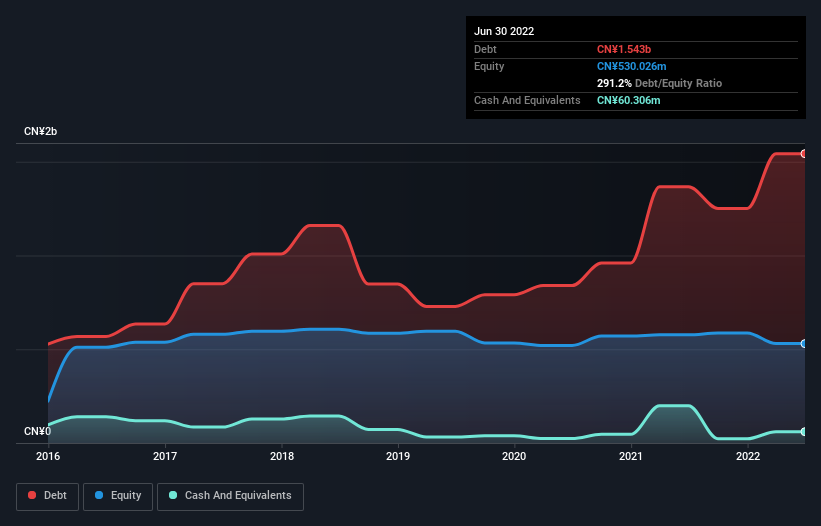Click the CN¥530.026m equity value
Viewport: 821px width, 526px height.
pos(631,66)
